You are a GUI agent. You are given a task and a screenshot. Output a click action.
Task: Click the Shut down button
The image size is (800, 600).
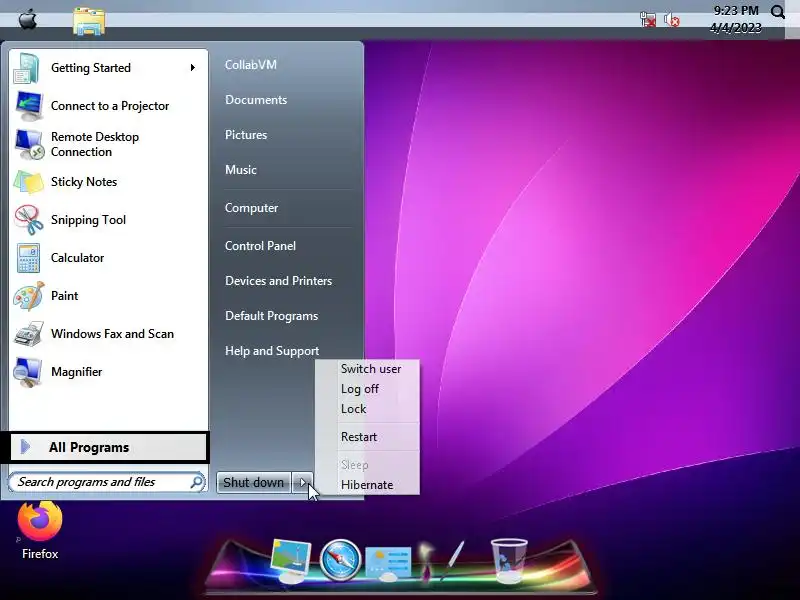pos(254,482)
